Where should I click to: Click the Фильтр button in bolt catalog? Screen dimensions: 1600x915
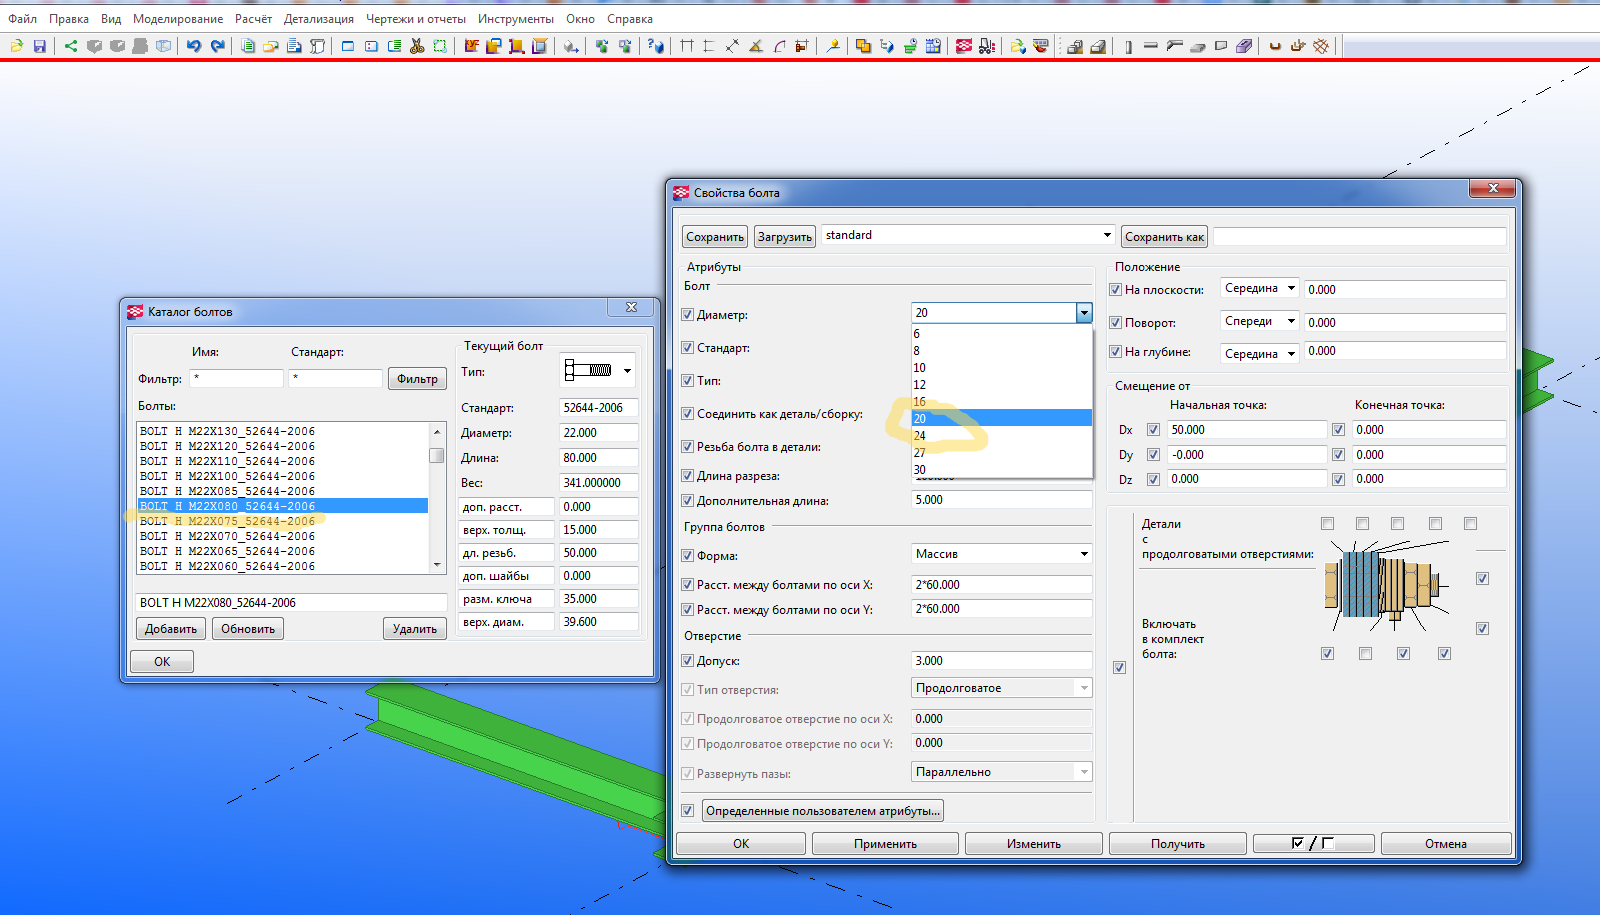coord(417,379)
